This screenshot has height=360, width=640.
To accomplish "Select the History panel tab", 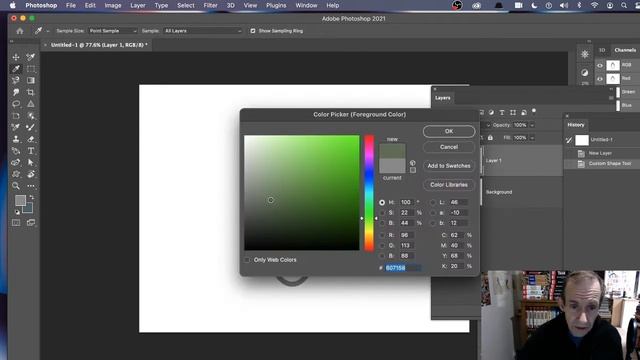I will pos(576,125).
